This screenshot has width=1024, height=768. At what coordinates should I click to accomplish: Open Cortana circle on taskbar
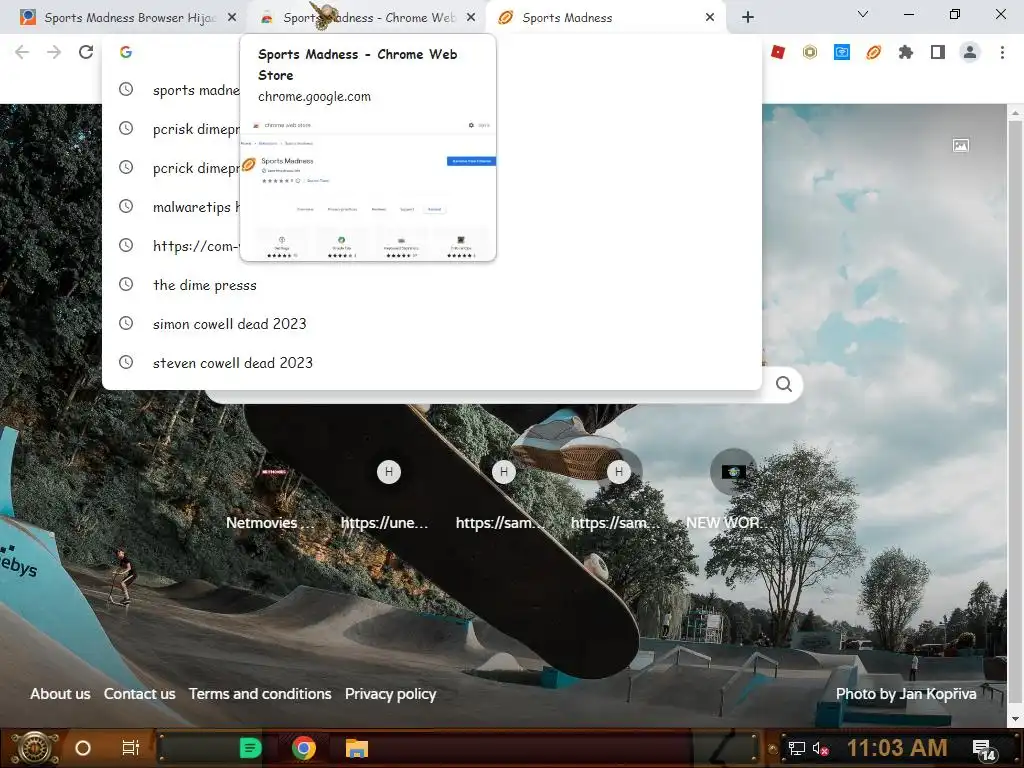(83, 748)
